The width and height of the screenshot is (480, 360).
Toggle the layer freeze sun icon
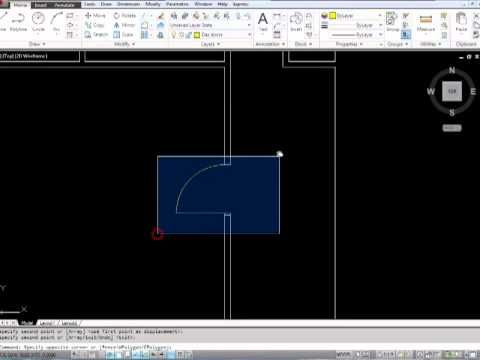click(181, 35)
